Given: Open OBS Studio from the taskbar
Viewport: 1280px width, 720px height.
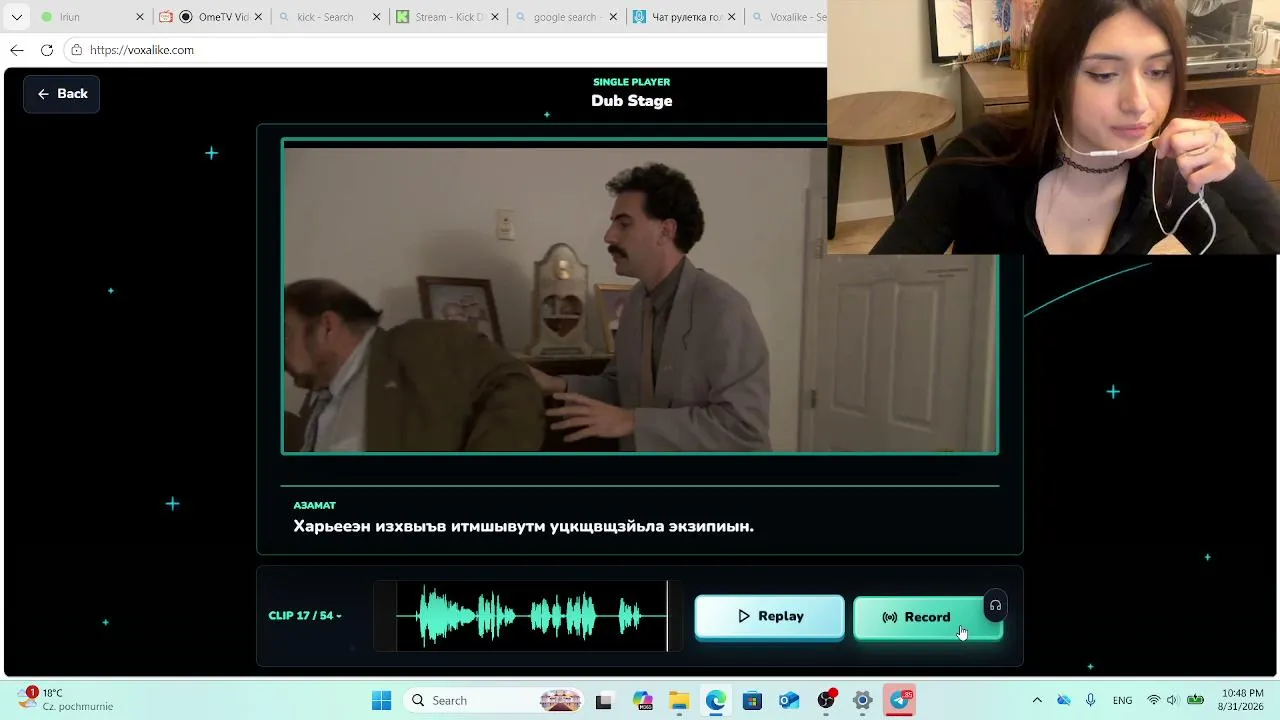Looking at the screenshot, I should click(826, 700).
